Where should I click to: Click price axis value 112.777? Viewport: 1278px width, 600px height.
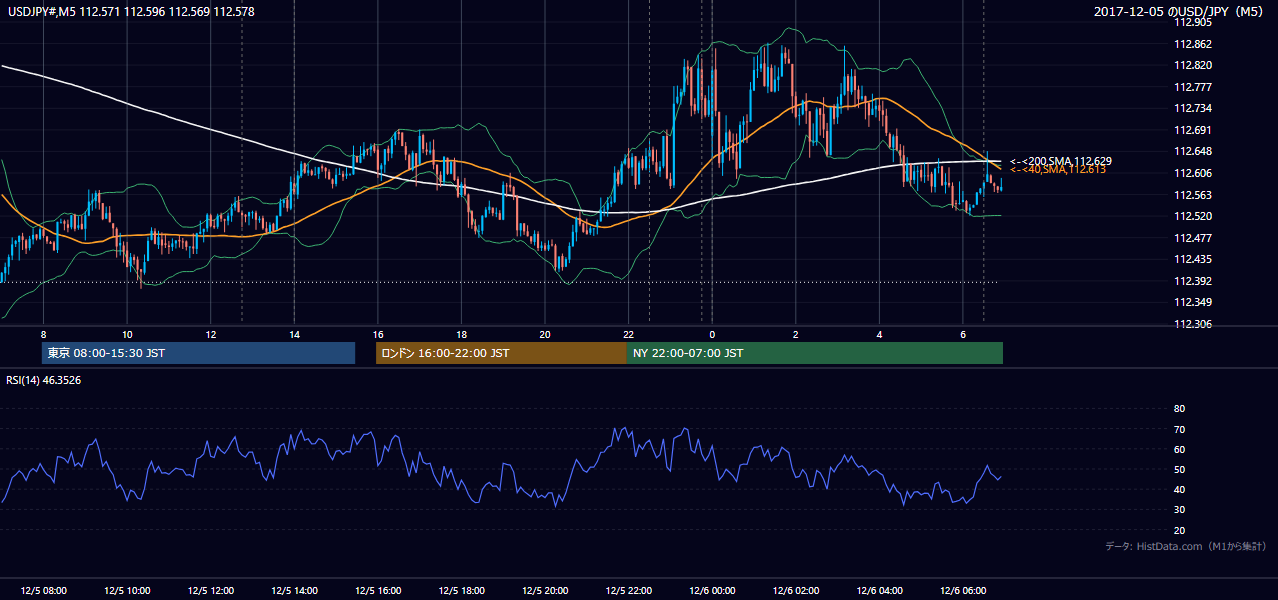1194,87
